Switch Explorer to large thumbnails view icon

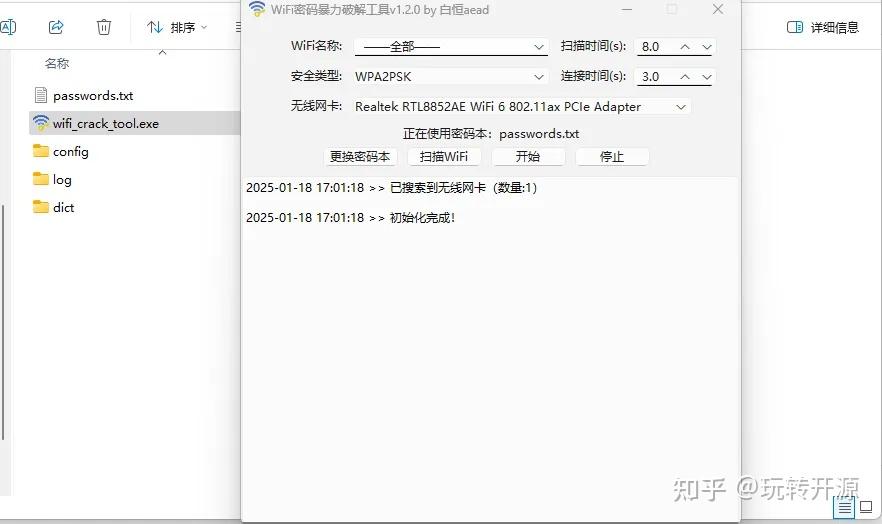(867, 507)
